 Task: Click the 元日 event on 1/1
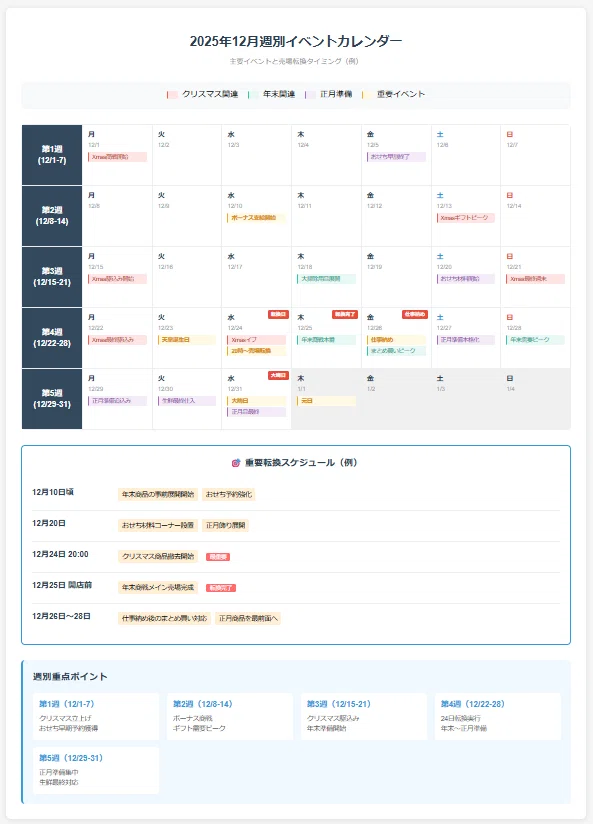pyautogui.click(x=326, y=400)
